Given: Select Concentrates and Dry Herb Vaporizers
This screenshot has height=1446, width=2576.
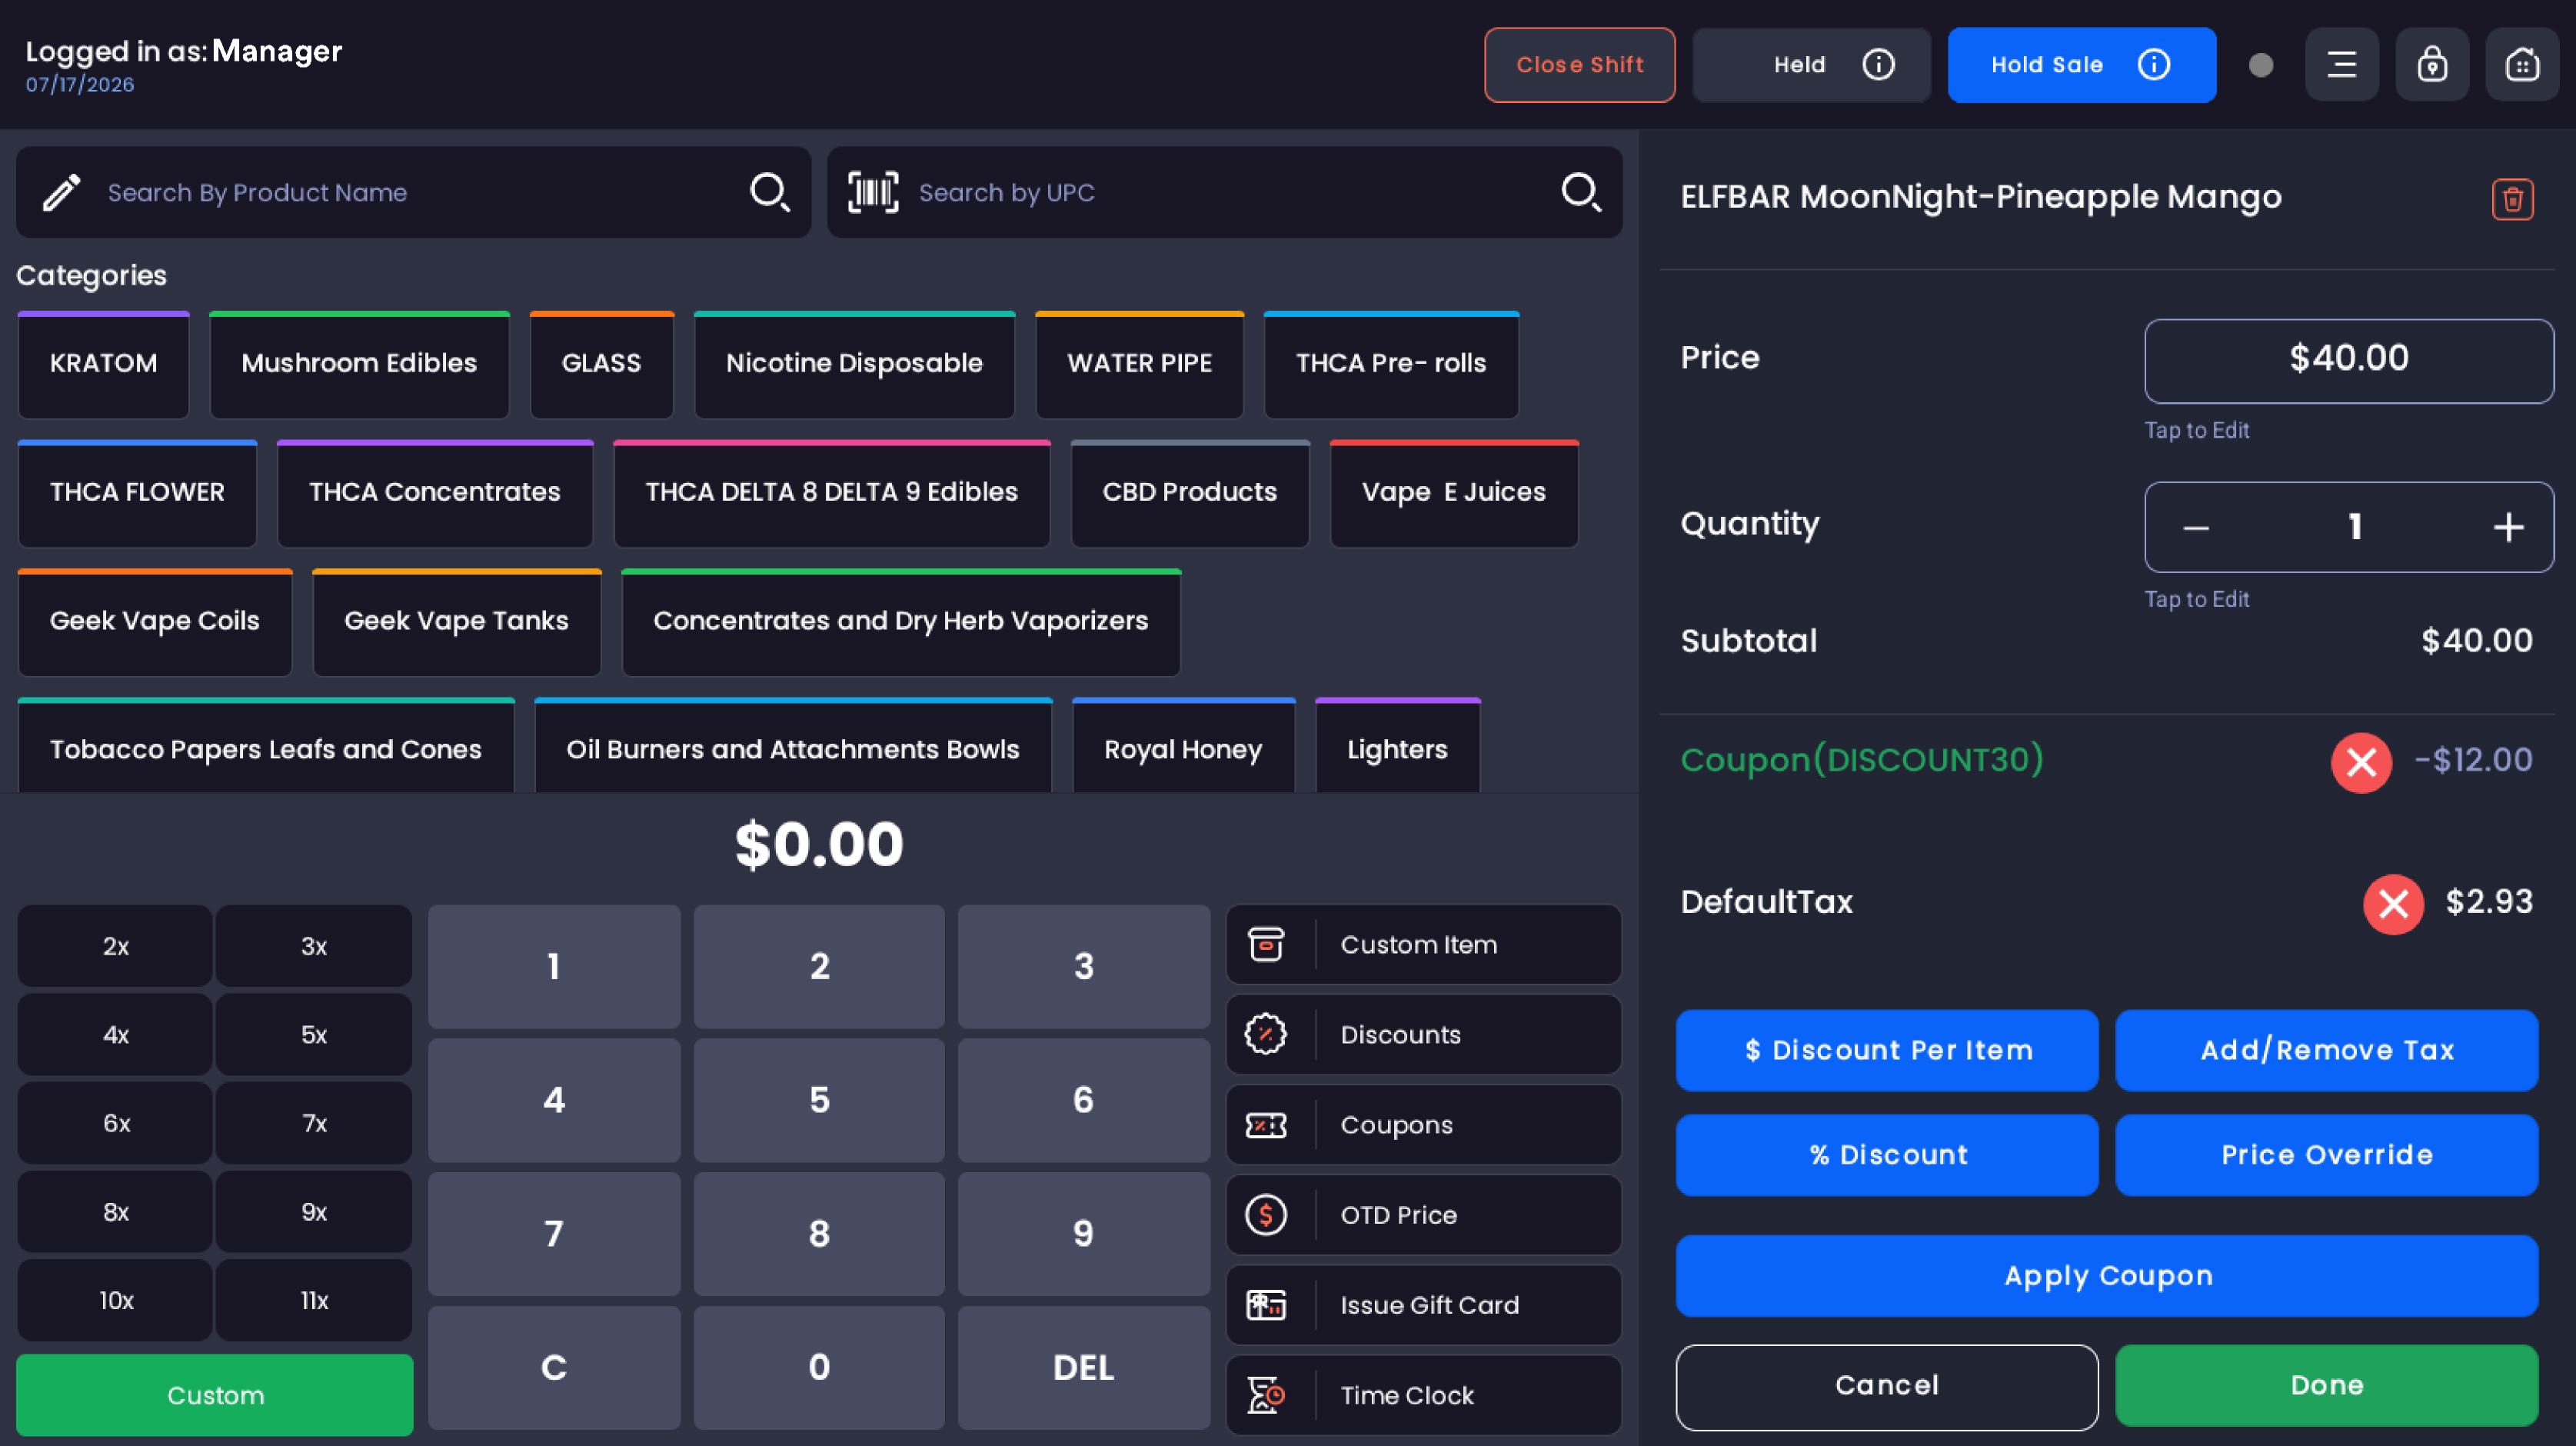Looking at the screenshot, I should point(900,622).
